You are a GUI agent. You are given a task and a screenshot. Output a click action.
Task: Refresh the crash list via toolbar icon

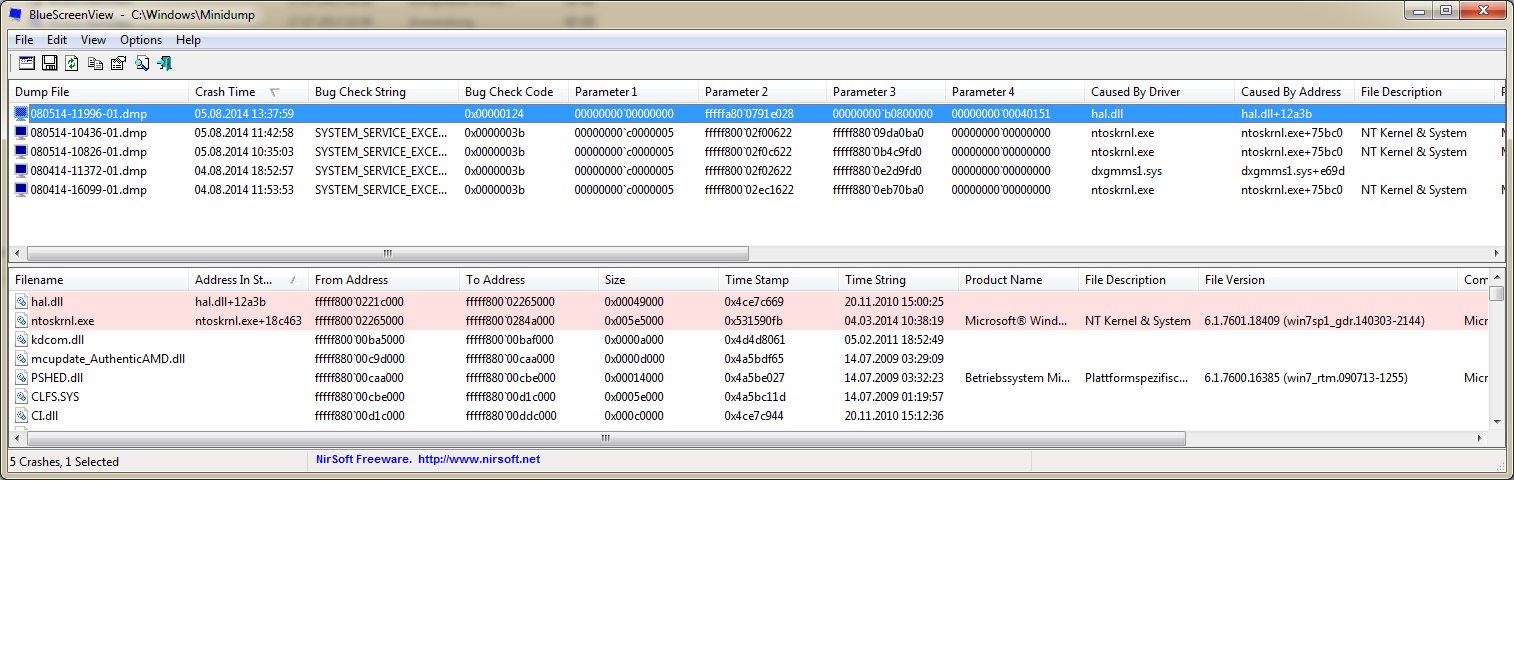point(72,63)
